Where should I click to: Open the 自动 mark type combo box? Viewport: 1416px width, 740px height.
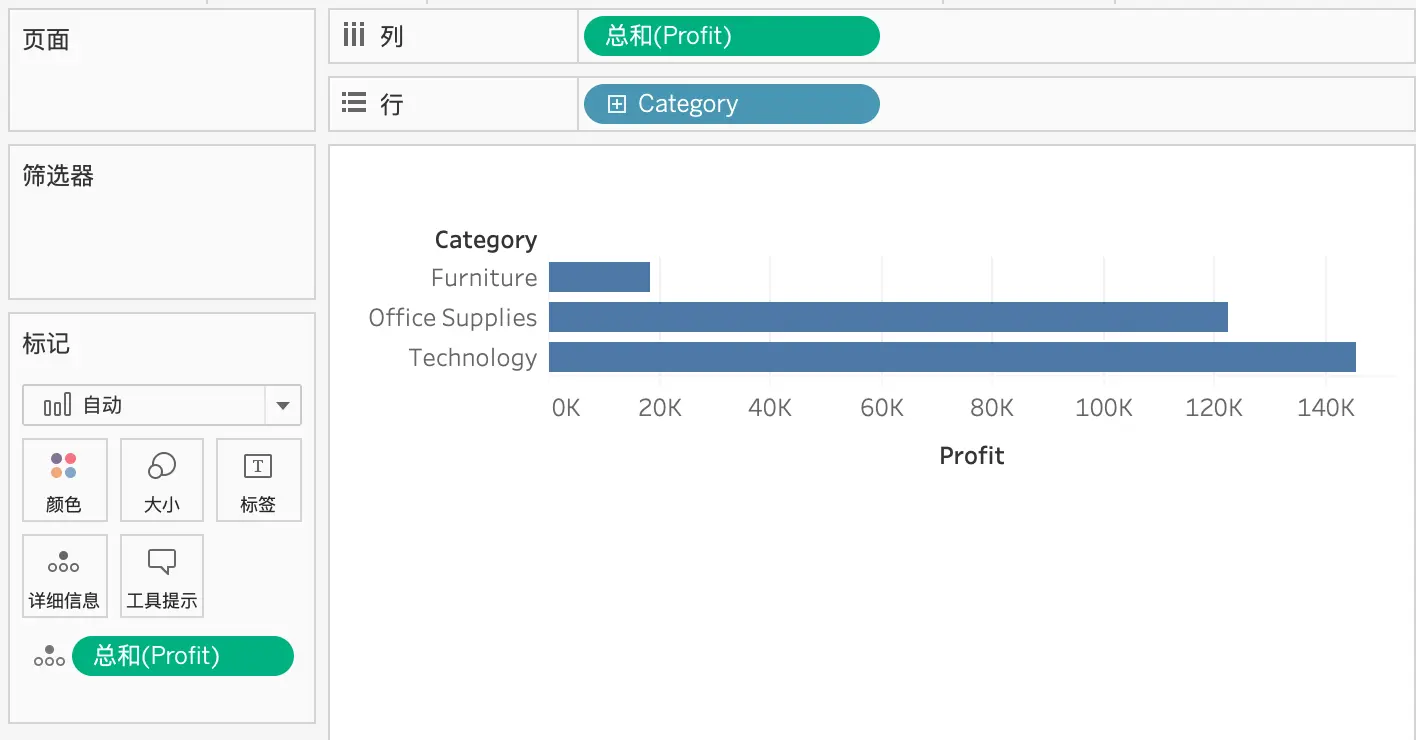click(162, 406)
